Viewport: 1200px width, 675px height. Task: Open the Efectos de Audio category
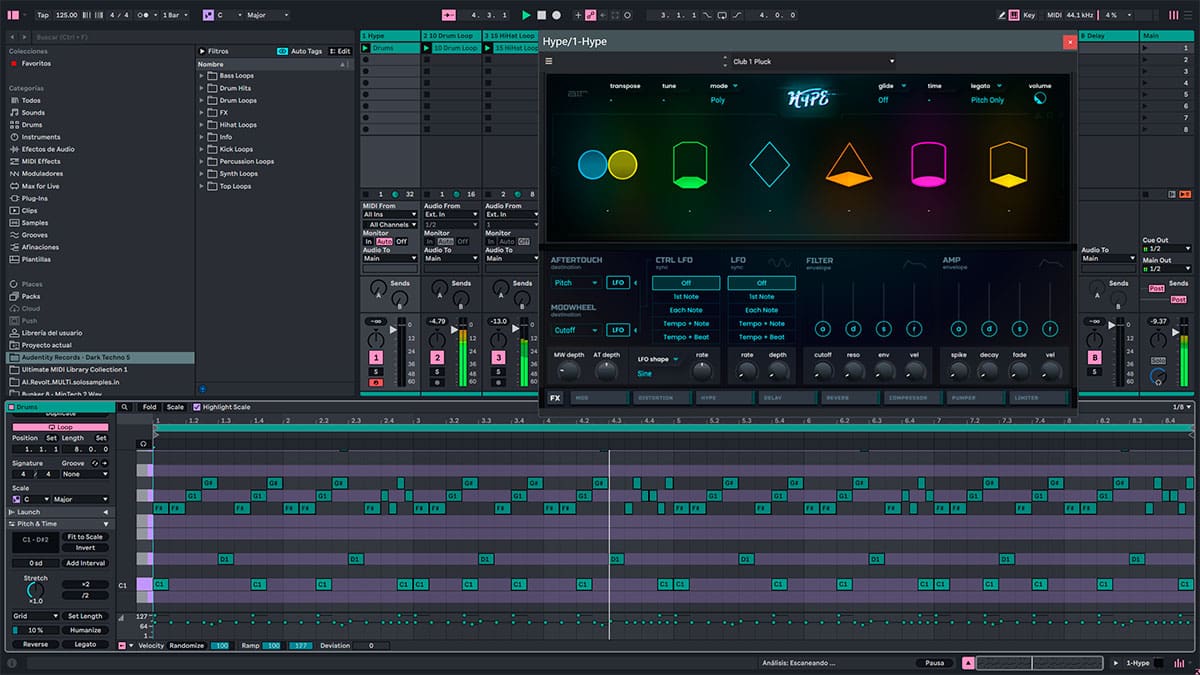click(x=48, y=149)
